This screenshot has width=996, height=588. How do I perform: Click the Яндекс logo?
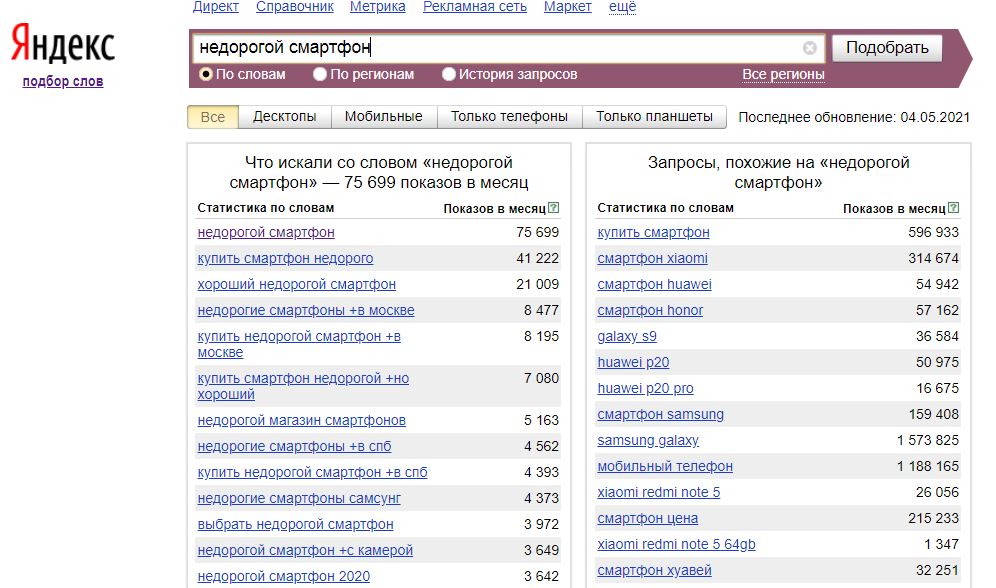click(x=62, y=46)
